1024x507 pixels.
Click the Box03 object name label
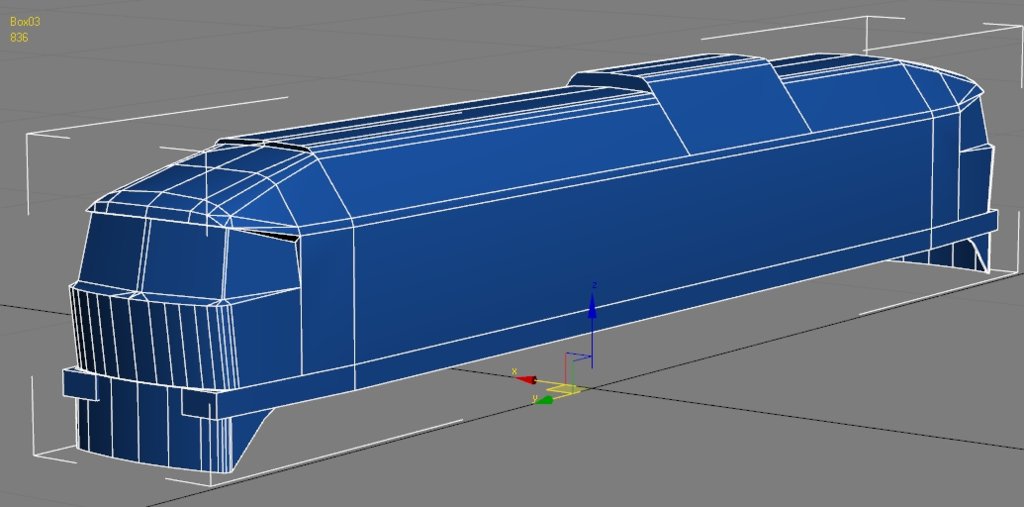[x=26, y=21]
